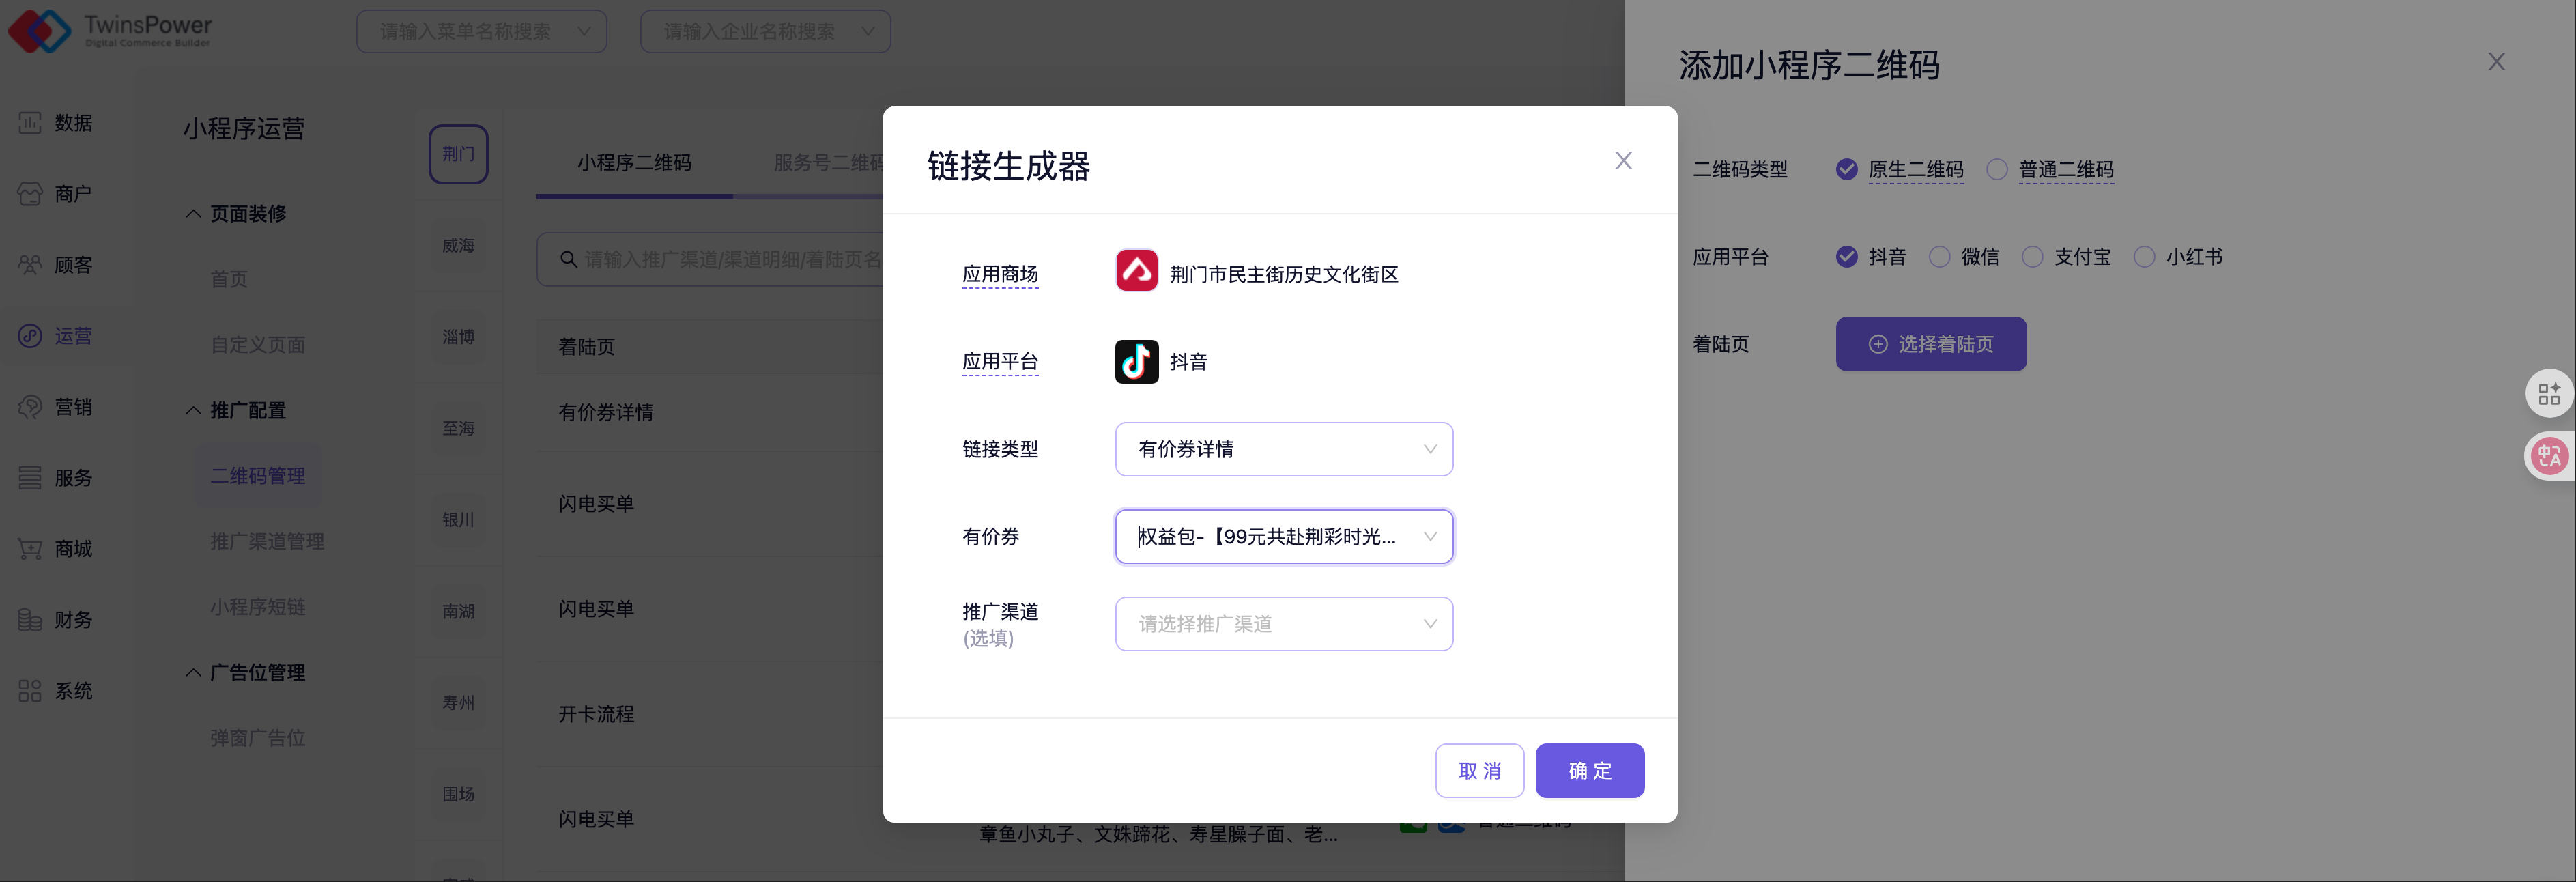This screenshot has width=2576, height=882.
Task: Open the 商户 section icon
Action: (30, 194)
